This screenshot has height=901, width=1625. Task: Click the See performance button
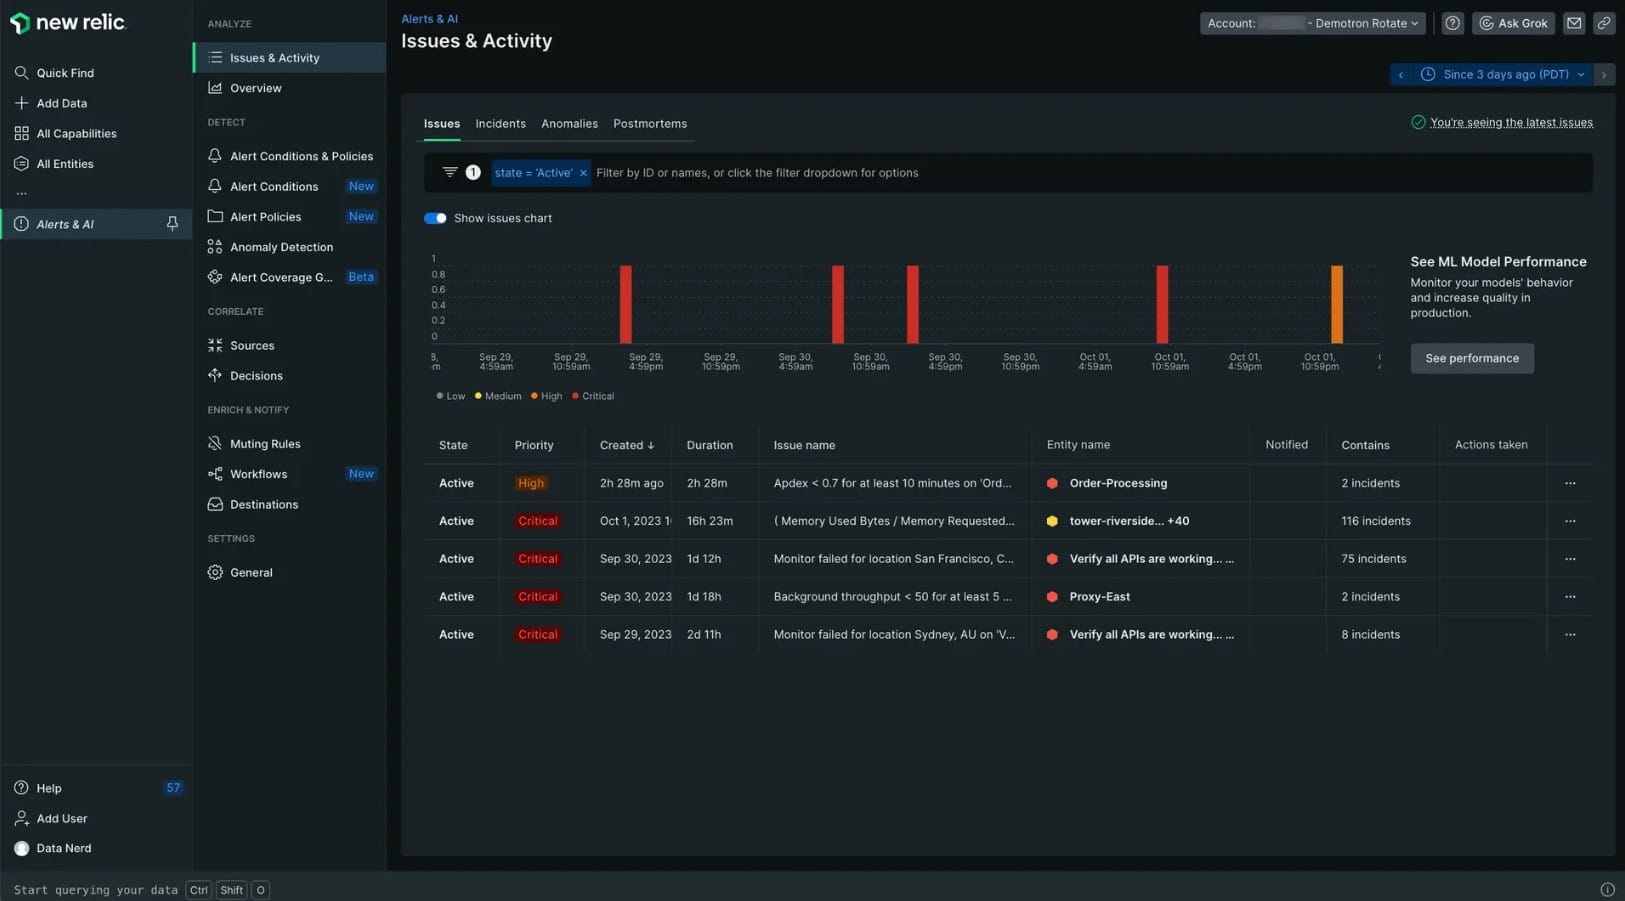tap(1471, 358)
